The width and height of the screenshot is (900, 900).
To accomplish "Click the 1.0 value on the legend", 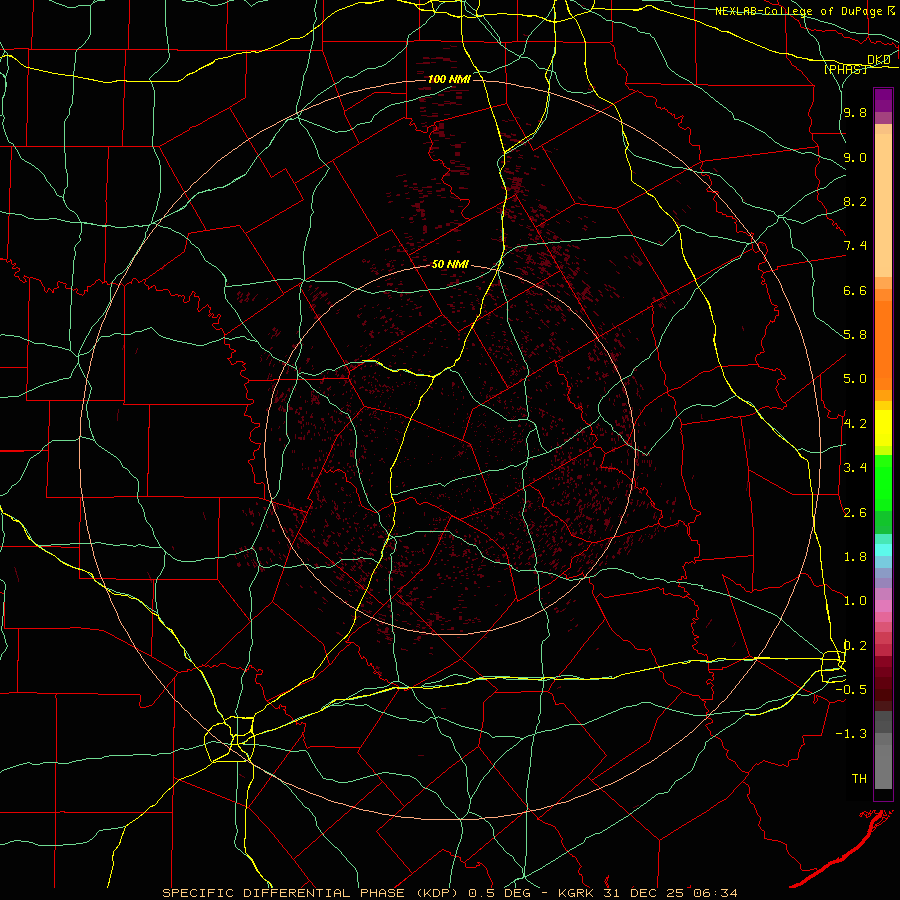I will point(855,601).
